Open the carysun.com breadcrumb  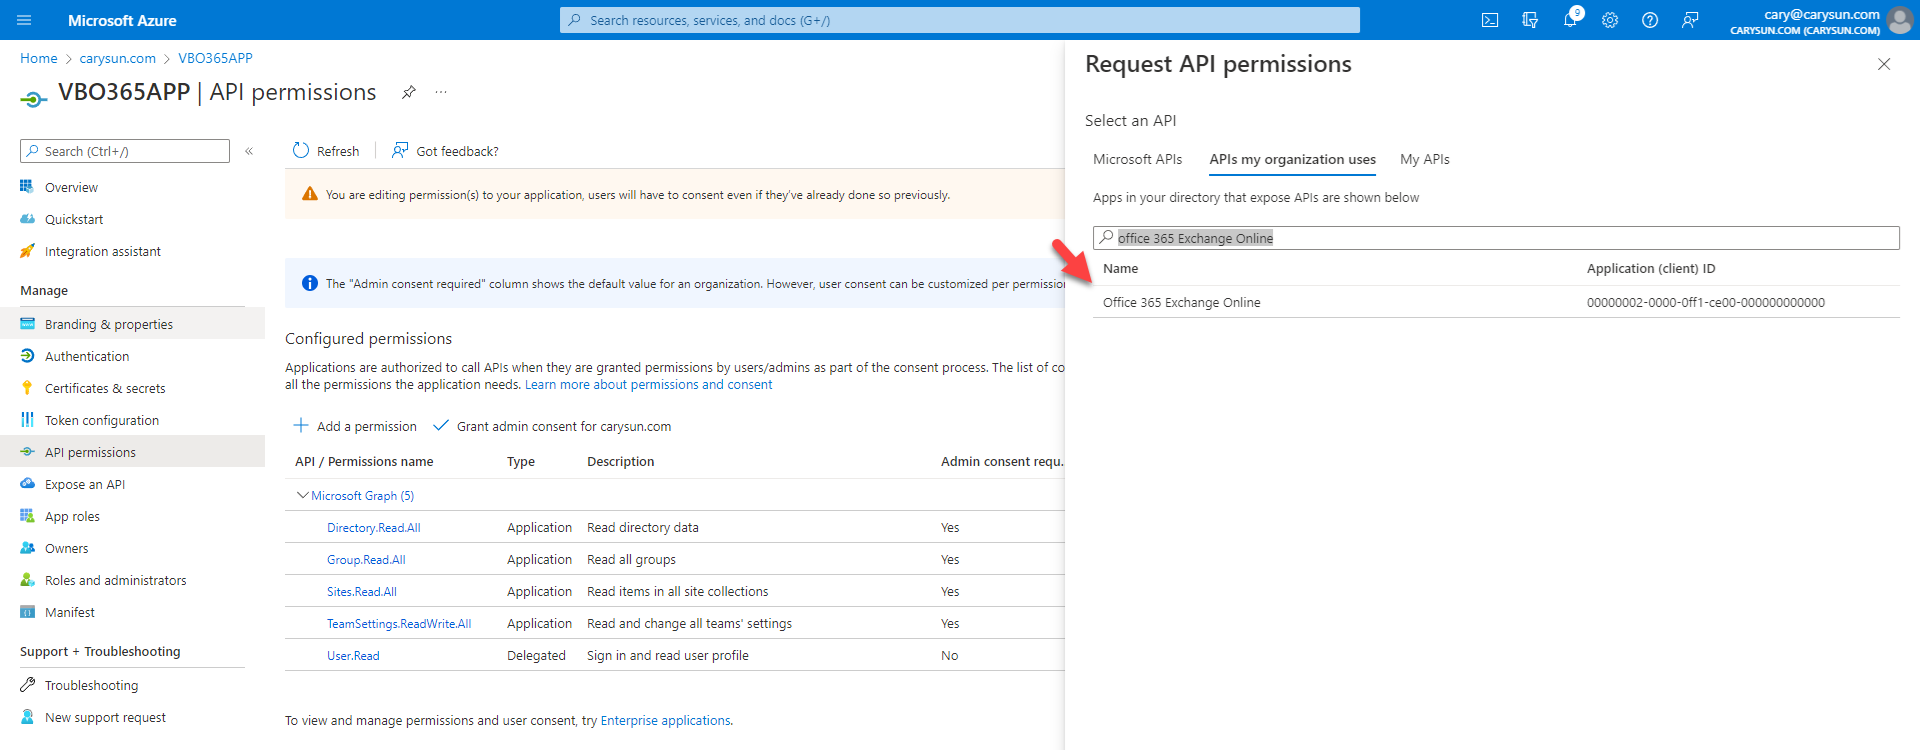[118, 58]
